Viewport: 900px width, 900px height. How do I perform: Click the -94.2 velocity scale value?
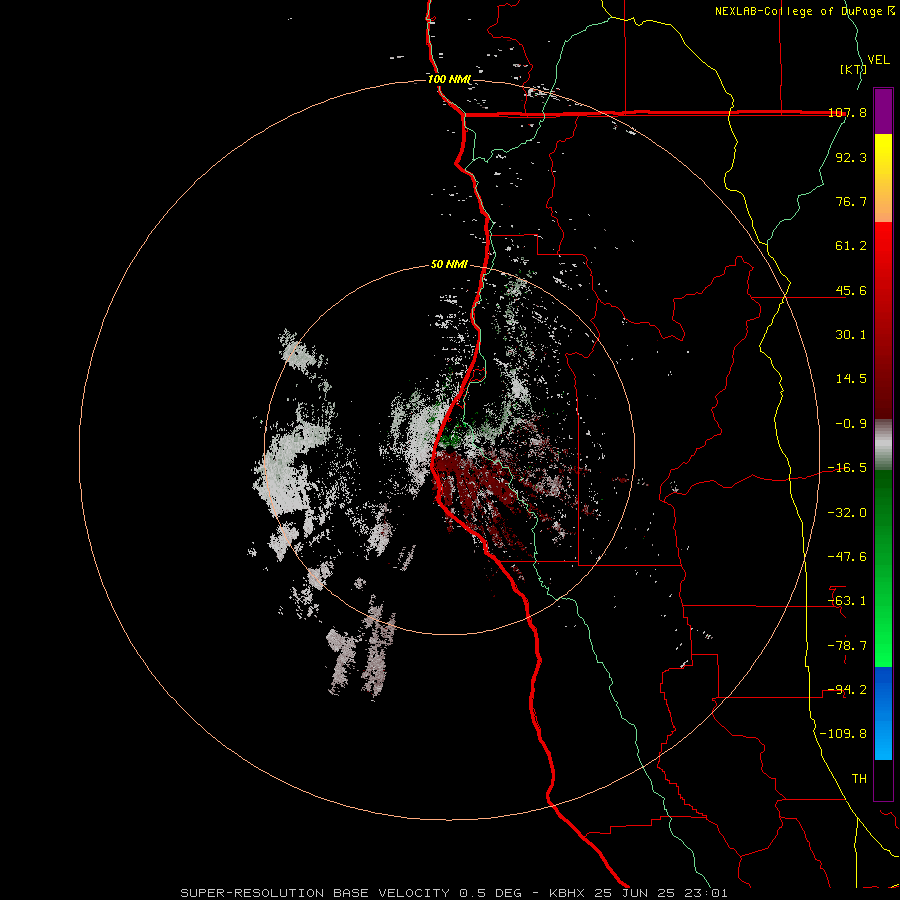pos(847,690)
